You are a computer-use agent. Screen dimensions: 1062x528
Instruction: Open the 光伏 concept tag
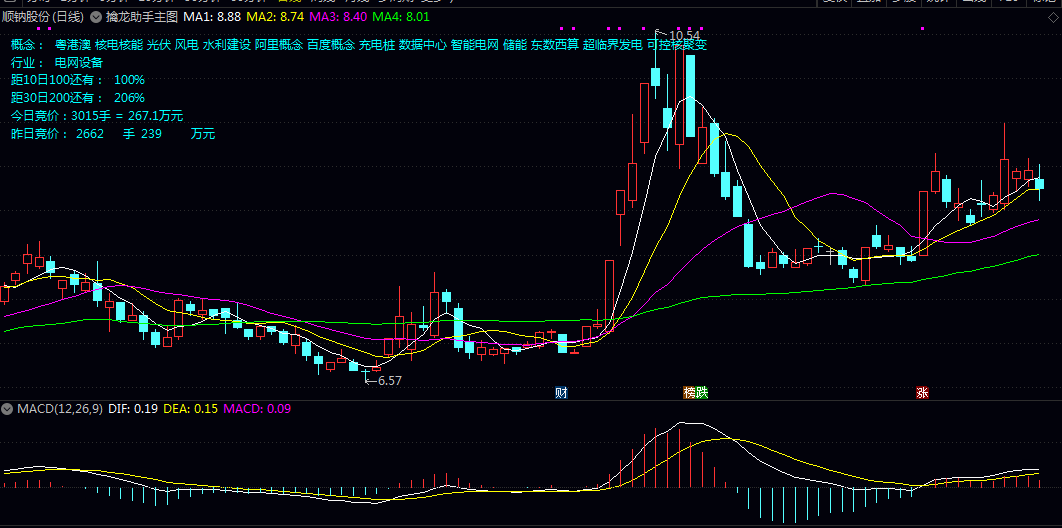[x=159, y=45]
